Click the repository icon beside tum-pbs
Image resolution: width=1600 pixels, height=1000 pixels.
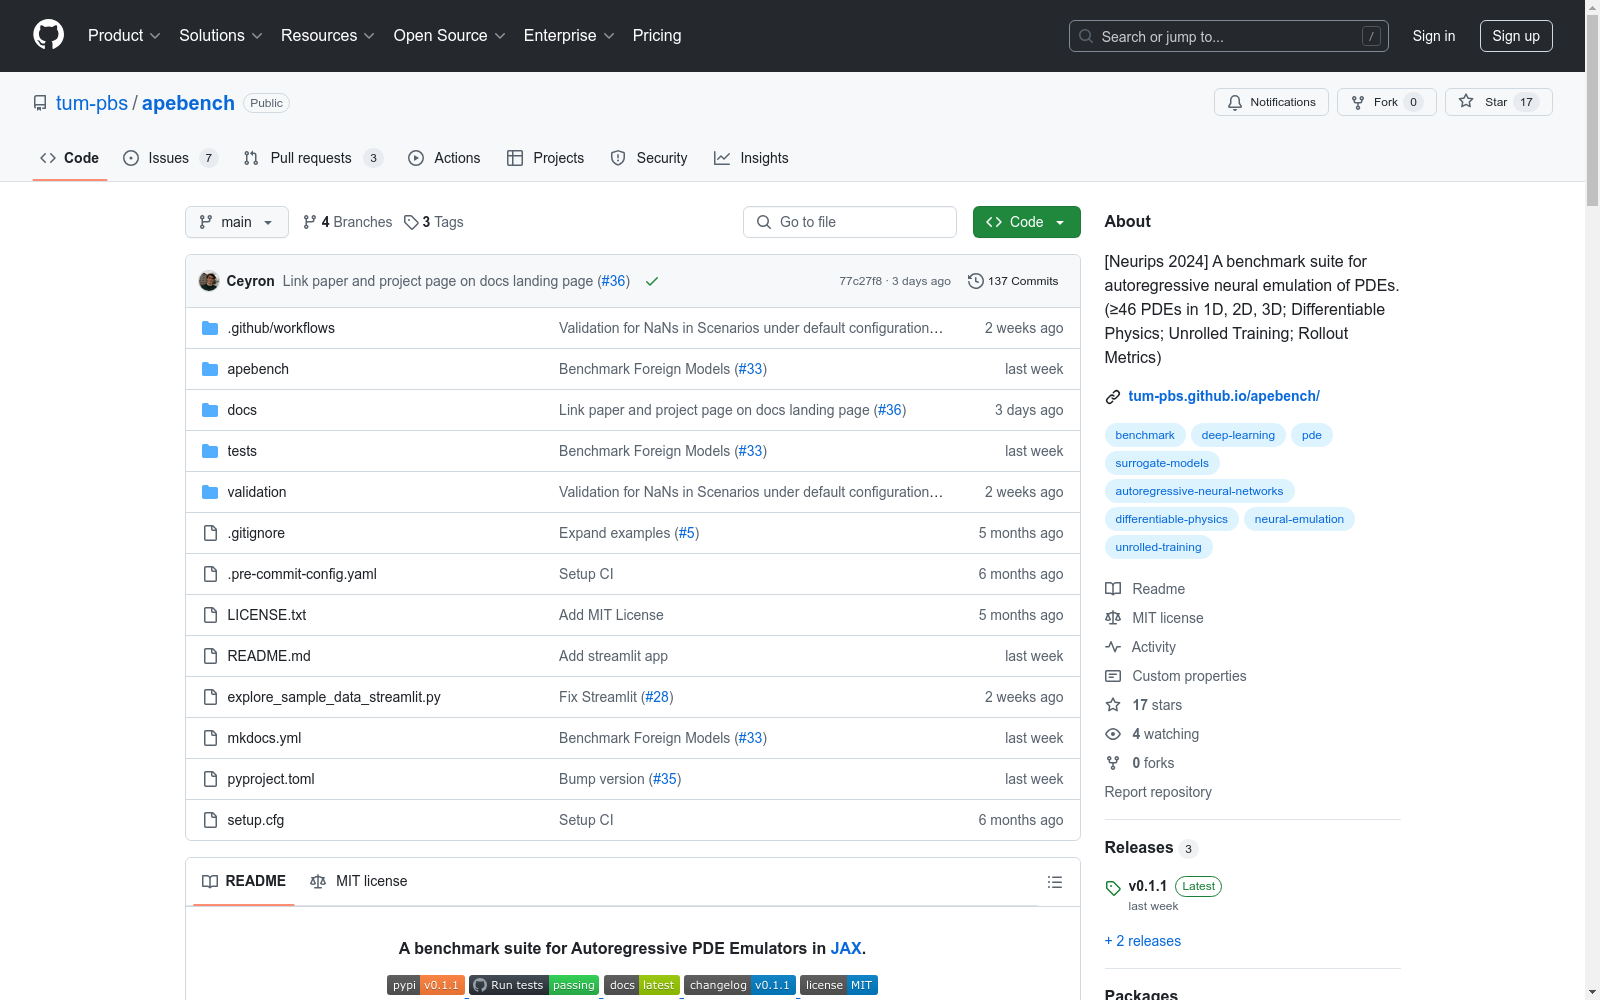pyautogui.click(x=40, y=103)
